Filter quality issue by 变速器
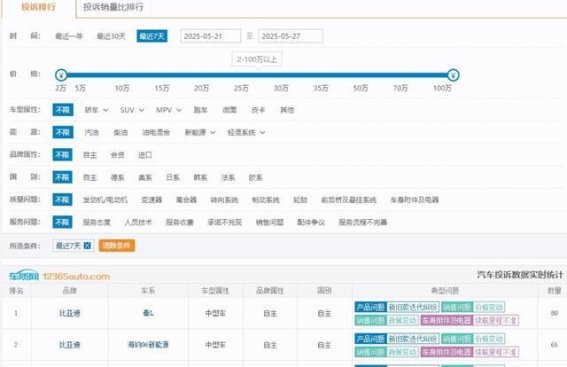The image size is (567, 367). pos(152,200)
